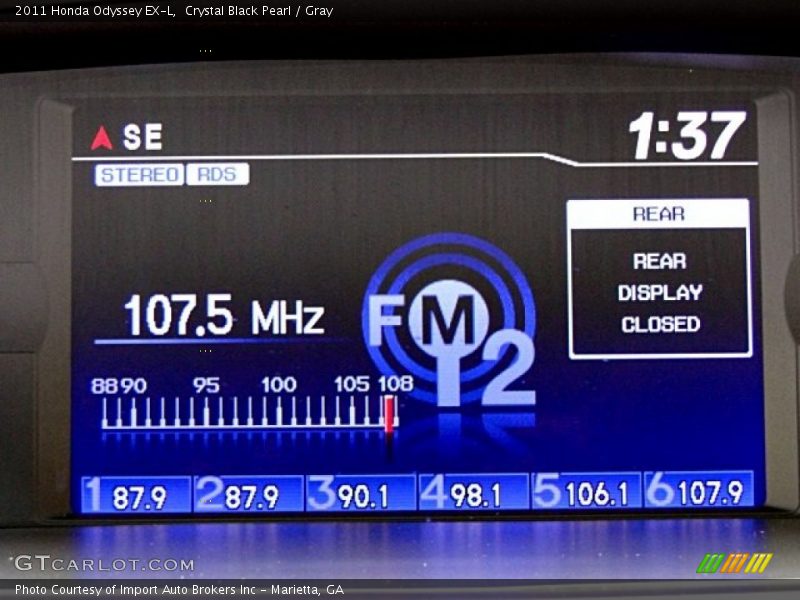Click the SE compass heading text

pos(143,137)
